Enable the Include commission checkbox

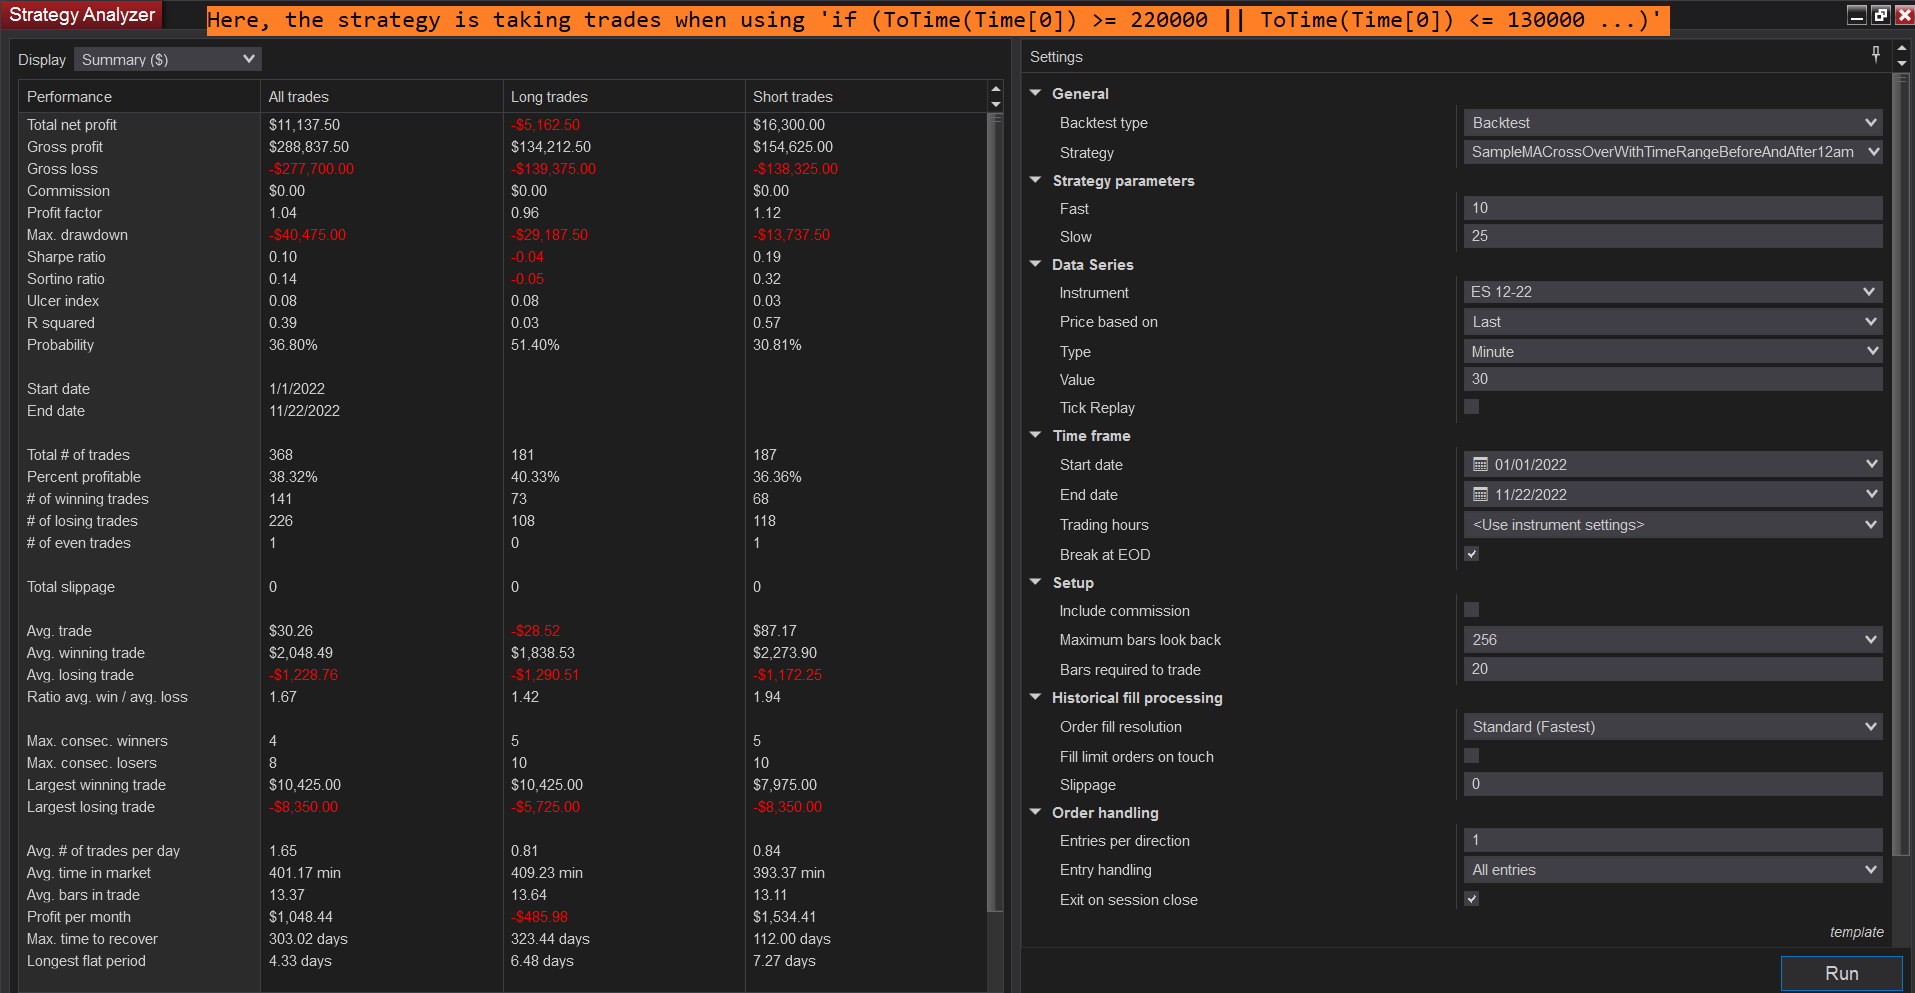point(1471,609)
